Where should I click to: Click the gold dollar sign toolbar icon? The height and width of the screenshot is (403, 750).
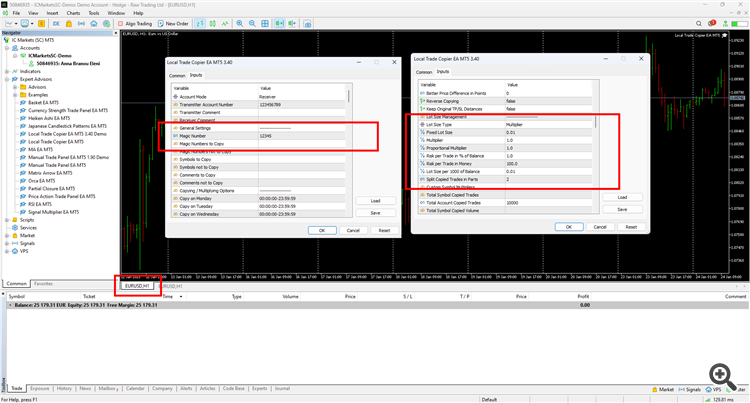pyautogui.click(x=42, y=23)
